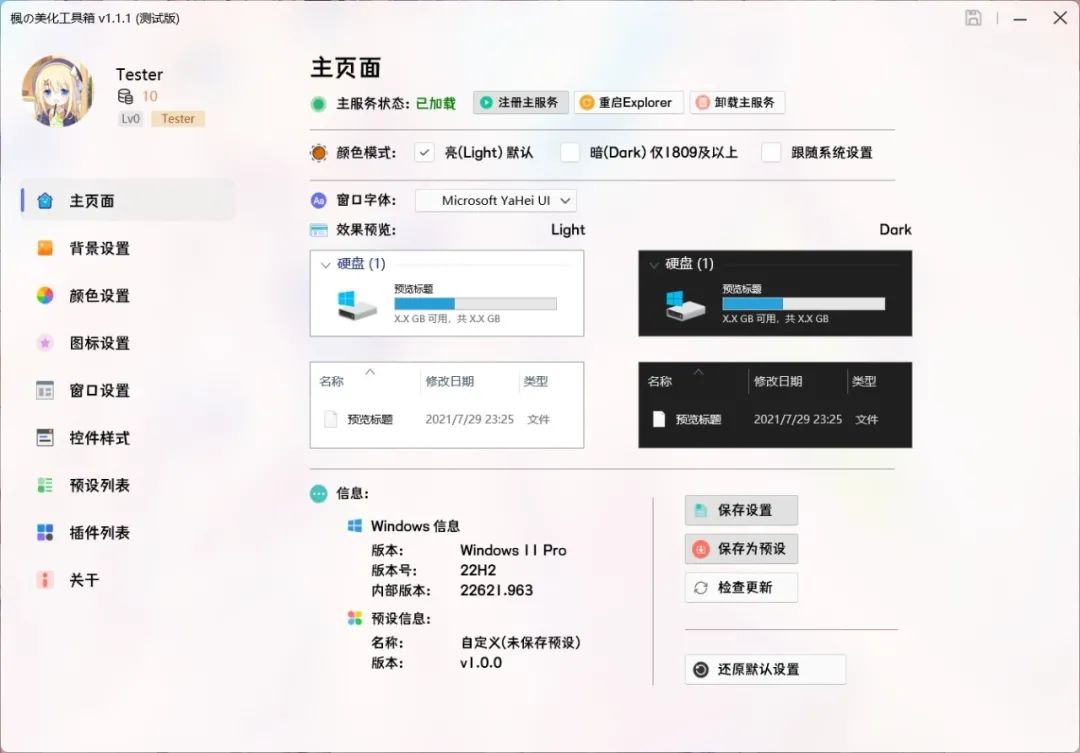The width and height of the screenshot is (1080, 753).
Task: Enable the 暗(Dark) color mode checkbox
Action: click(570, 153)
